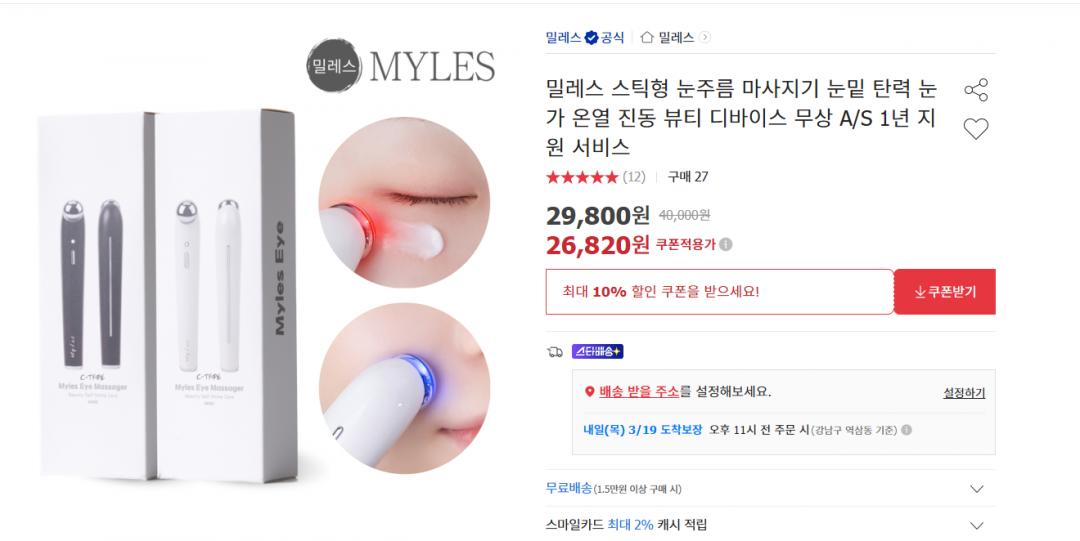Open the 밀레스 공식 brand link
The height and width of the screenshot is (541, 1080).
pos(585,38)
